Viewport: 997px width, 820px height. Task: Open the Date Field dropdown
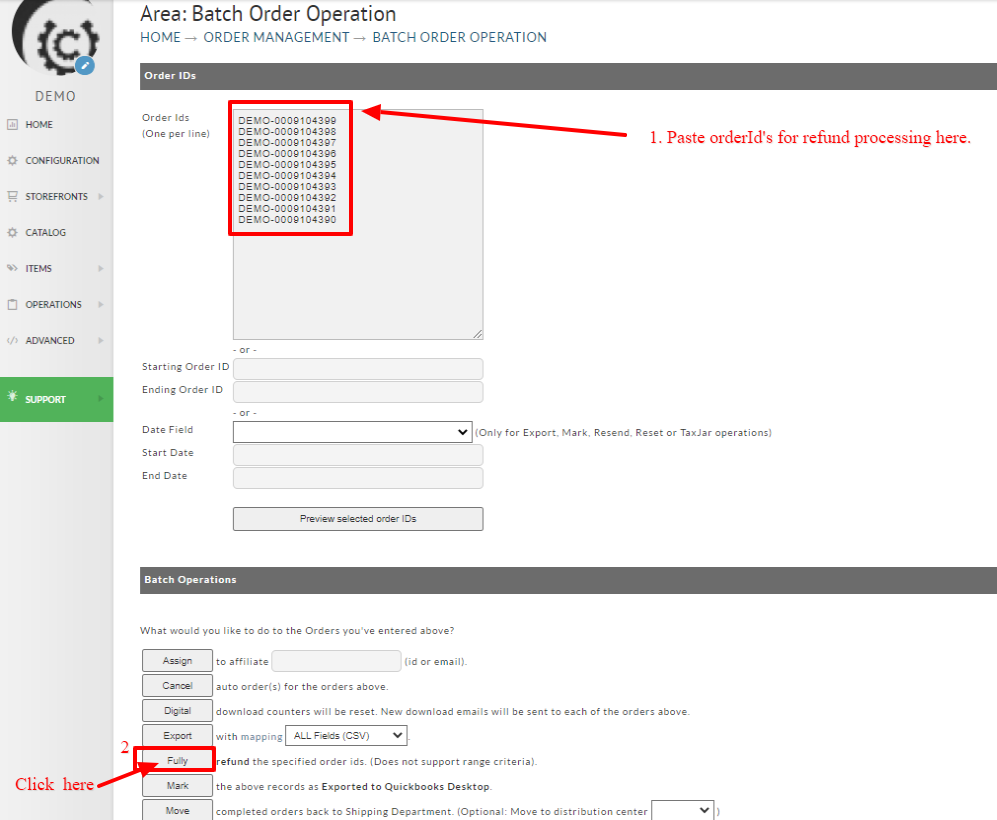(352, 432)
